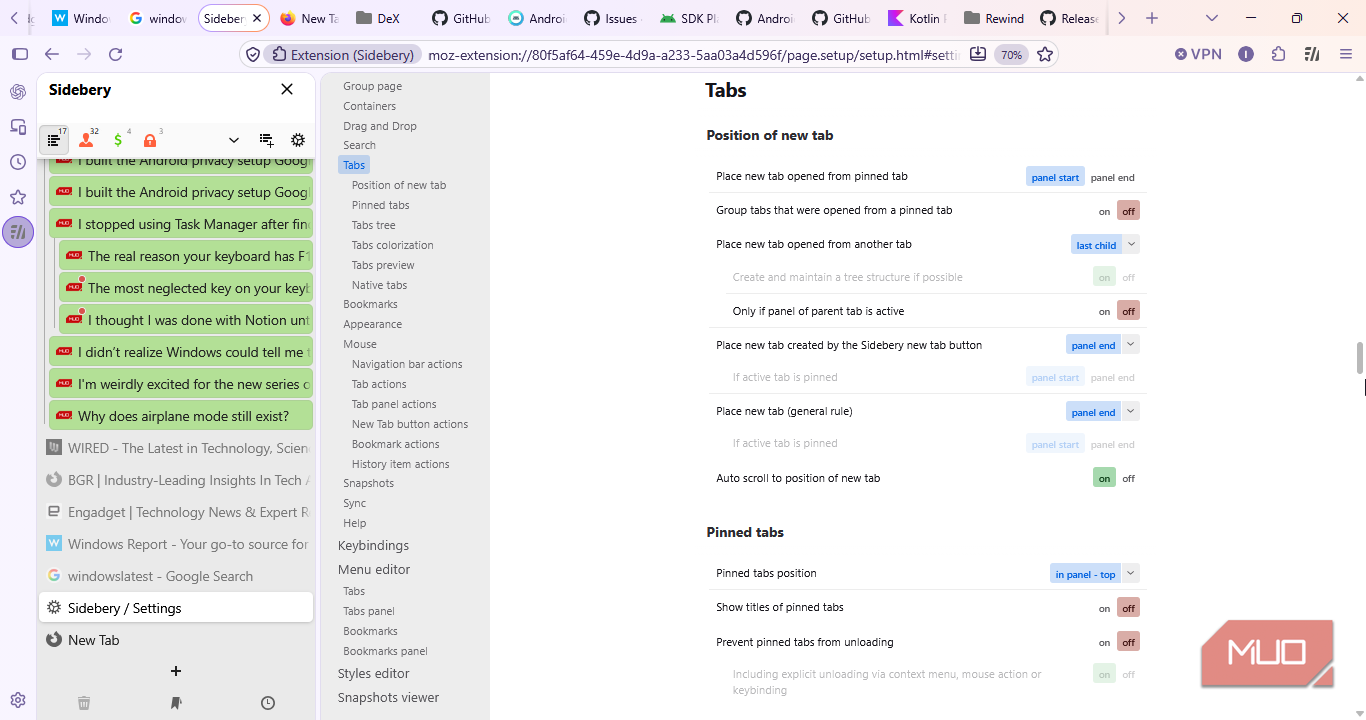Open the red lock panel with badge 3
1366x720 pixels.
tap(150, 140)
